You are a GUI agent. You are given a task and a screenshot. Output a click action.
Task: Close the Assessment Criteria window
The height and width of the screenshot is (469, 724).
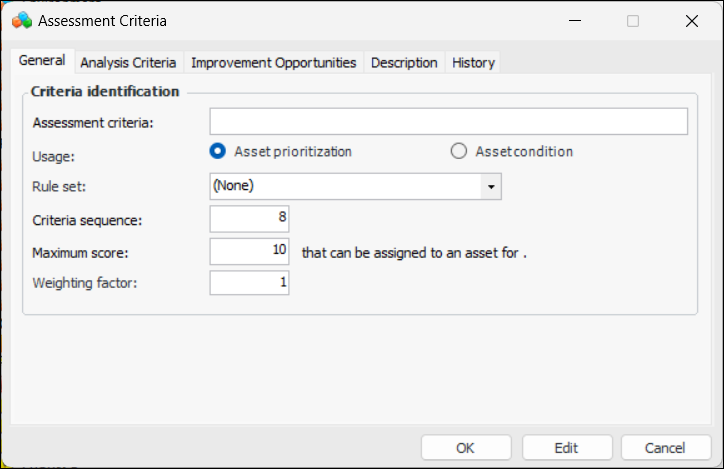[x=691, y=20]
